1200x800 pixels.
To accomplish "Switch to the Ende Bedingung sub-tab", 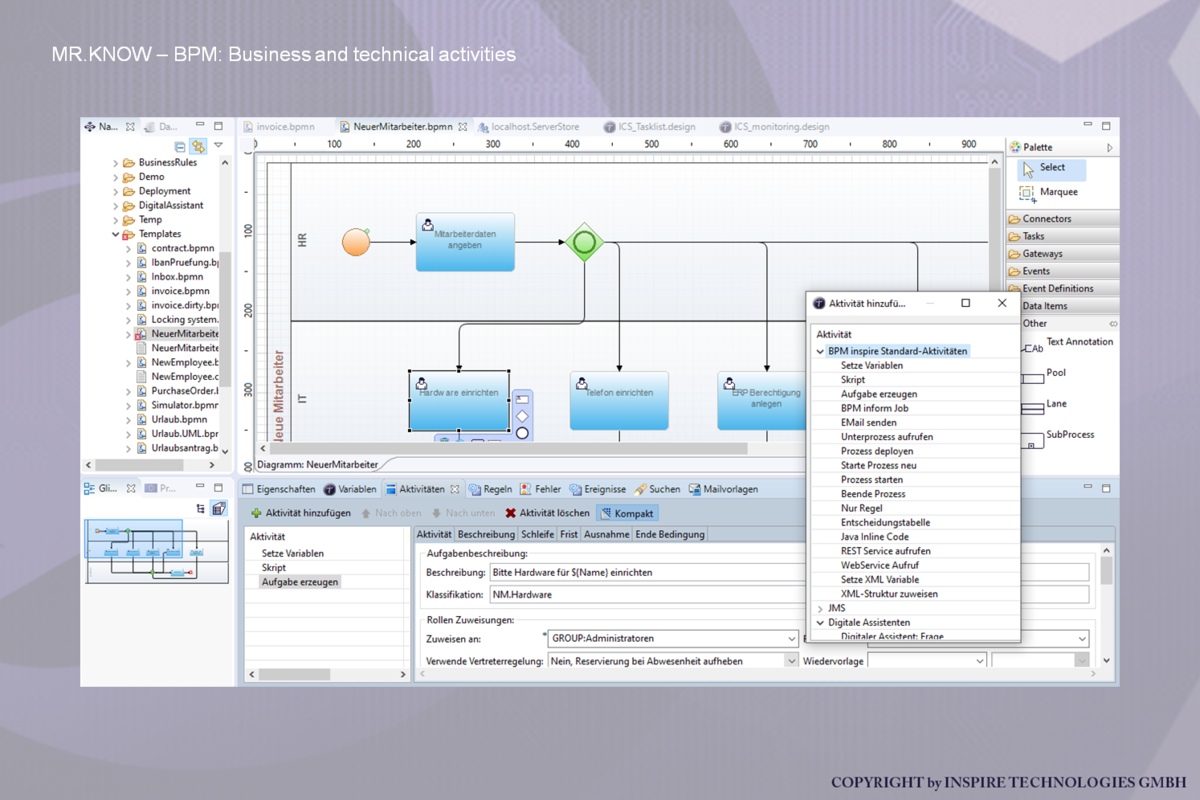I will (670, 534).
